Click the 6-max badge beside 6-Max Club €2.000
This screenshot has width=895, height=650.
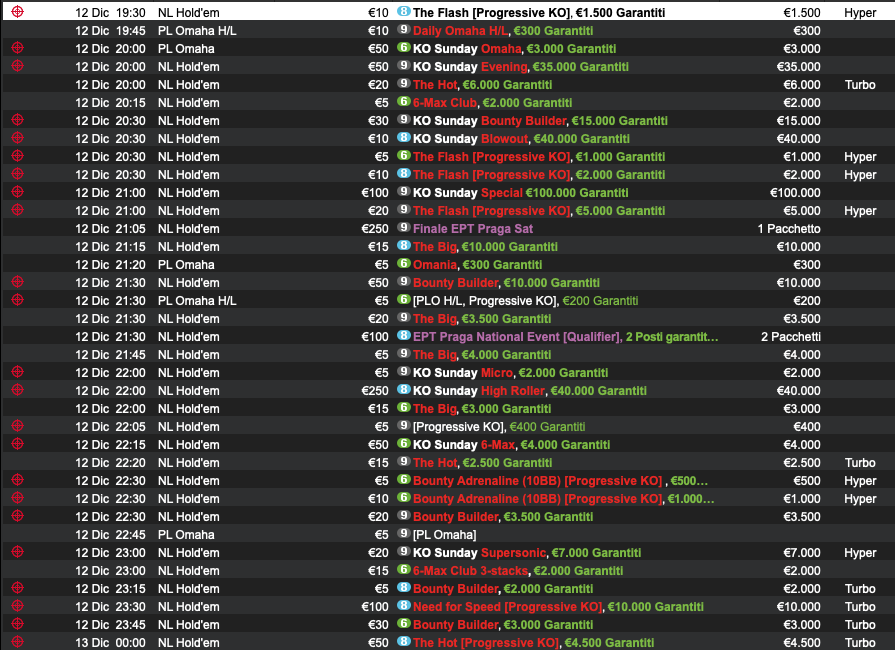tap(403, 102)
